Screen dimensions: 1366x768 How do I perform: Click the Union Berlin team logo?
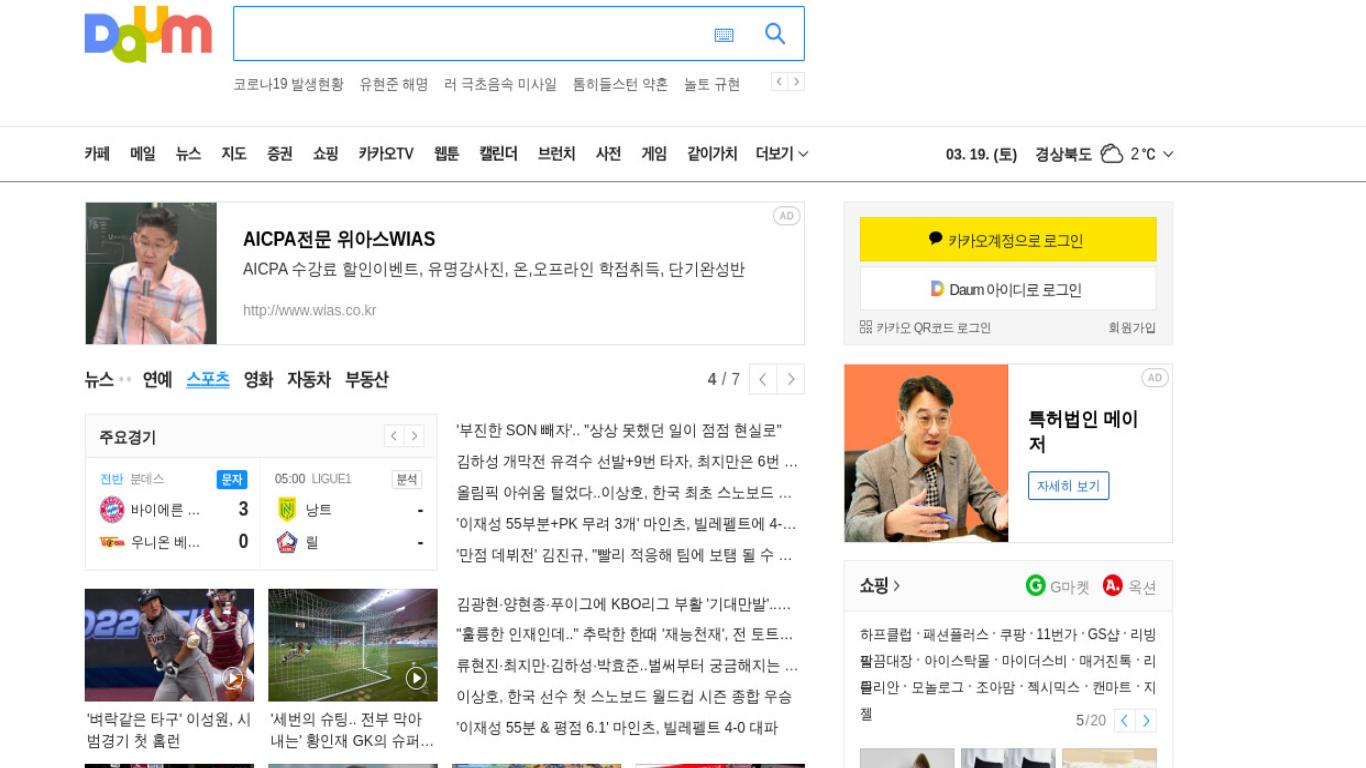coord(112,542)
